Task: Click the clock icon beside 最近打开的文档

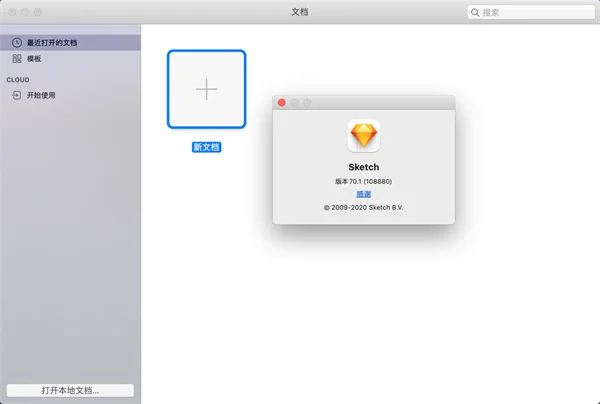Action: tap(17, 42)
